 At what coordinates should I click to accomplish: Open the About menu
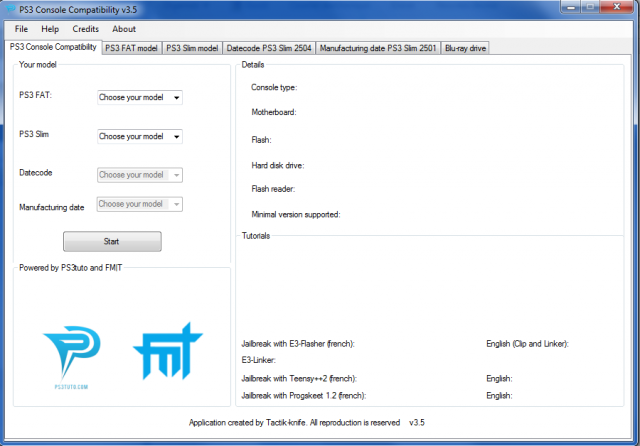tap(124, 29)
